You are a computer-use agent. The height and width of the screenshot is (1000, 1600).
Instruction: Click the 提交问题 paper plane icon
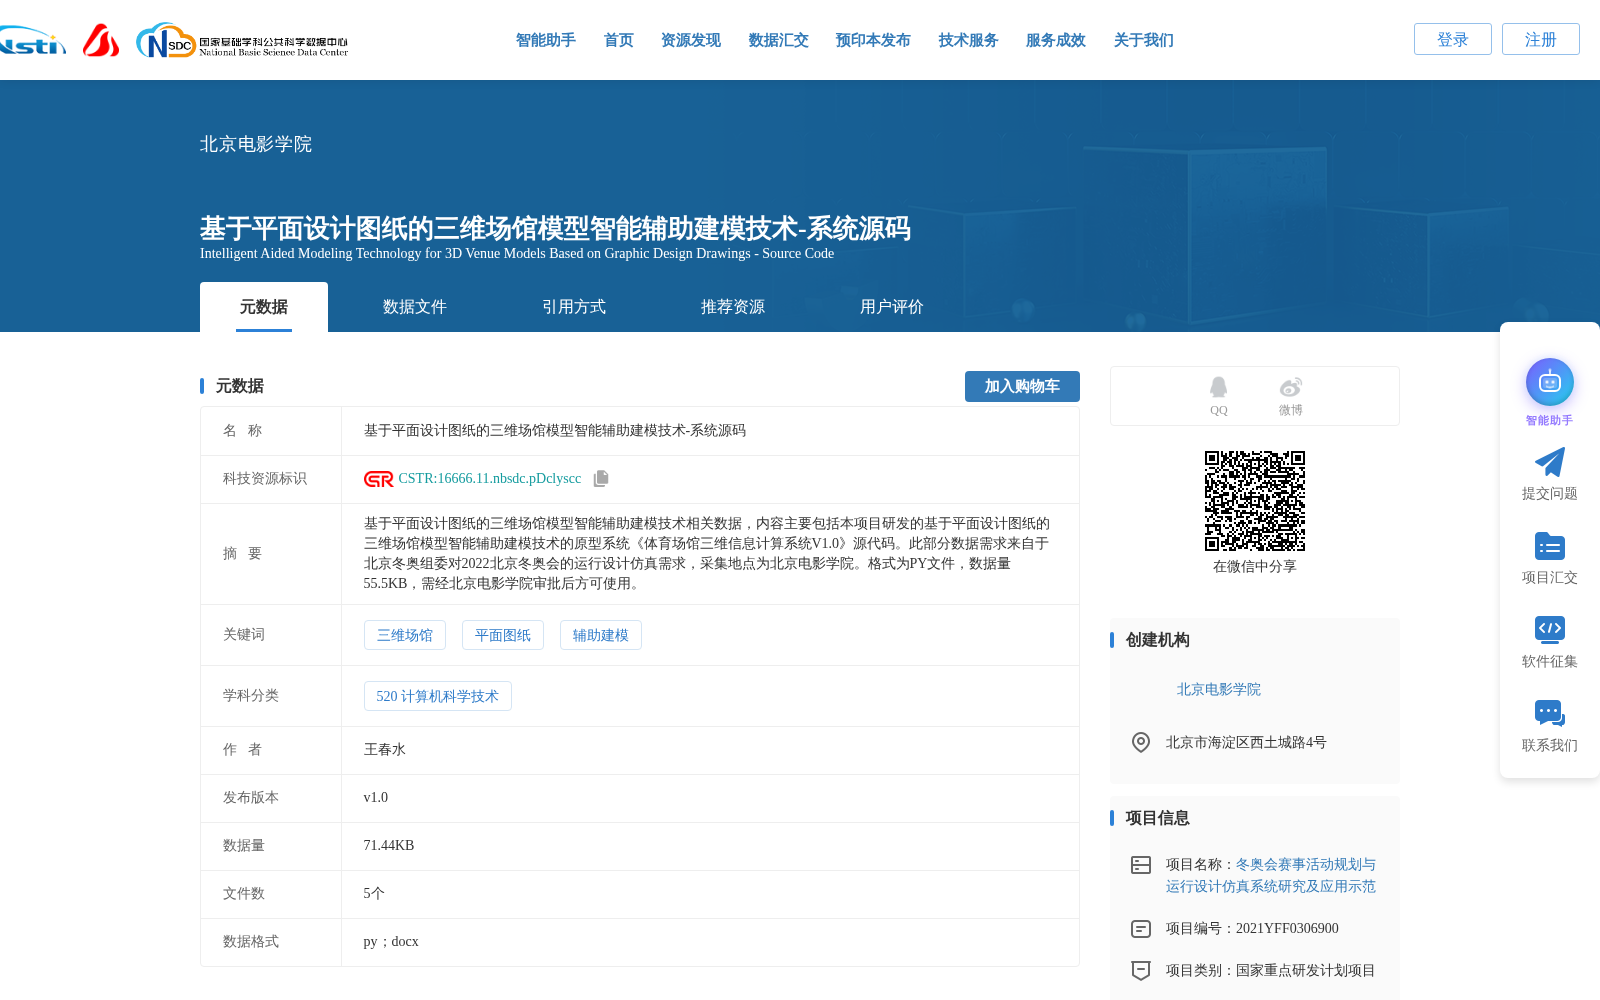pos(1550,462)
